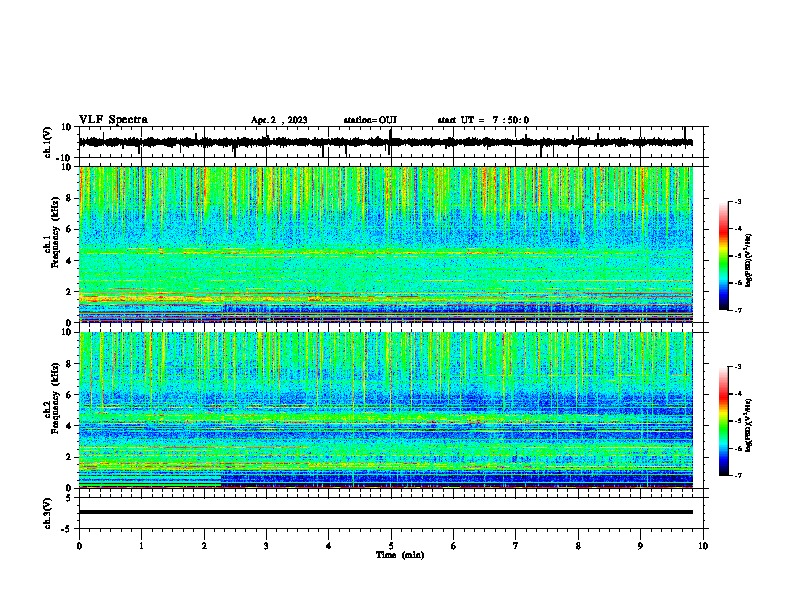Click the ch.2 spectrogram color scale bar
This screenshot has width=792, height=612.
coord(724,421)
